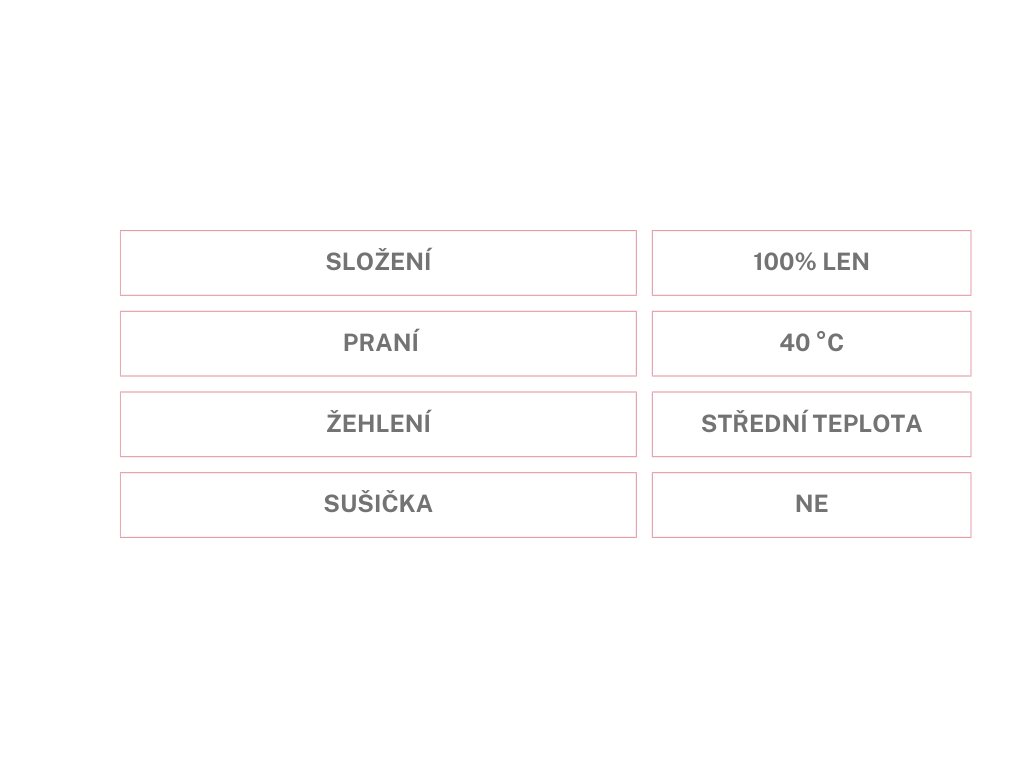Viewport: 1024px width, 768px height.
Task: Tap the 40 °C text
Action: coord(811,343)
